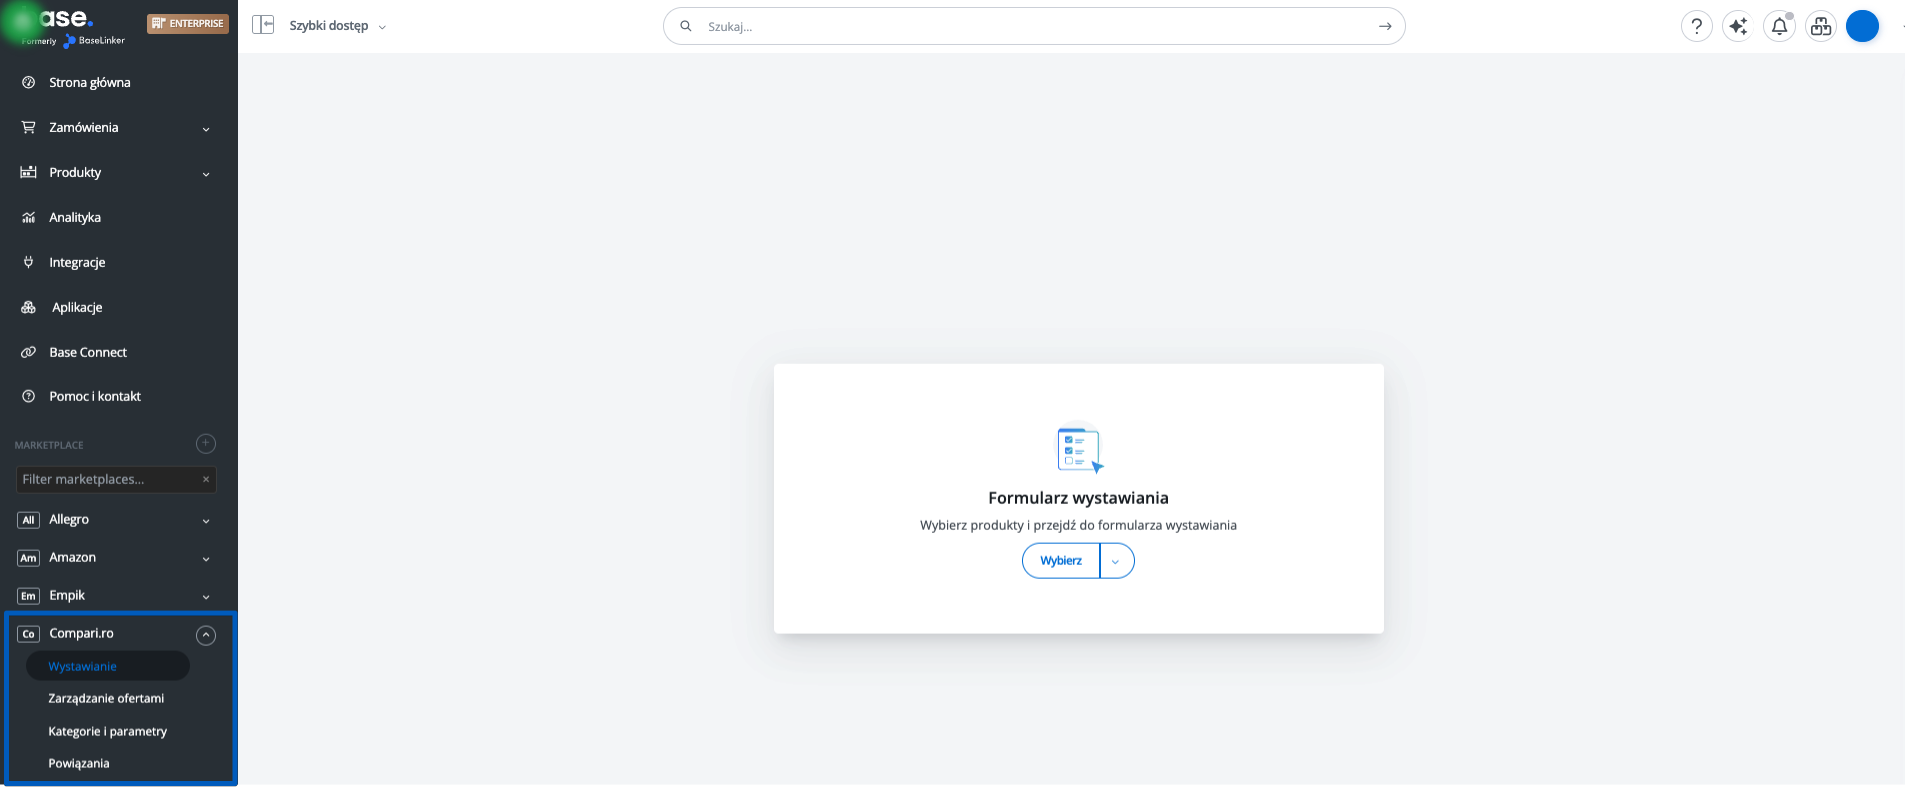Image resolution: width=1905 pixels, height=788 pixels.
Task: Open the notifications bell
Action: pyautogui.click(x=1779, y=26)
